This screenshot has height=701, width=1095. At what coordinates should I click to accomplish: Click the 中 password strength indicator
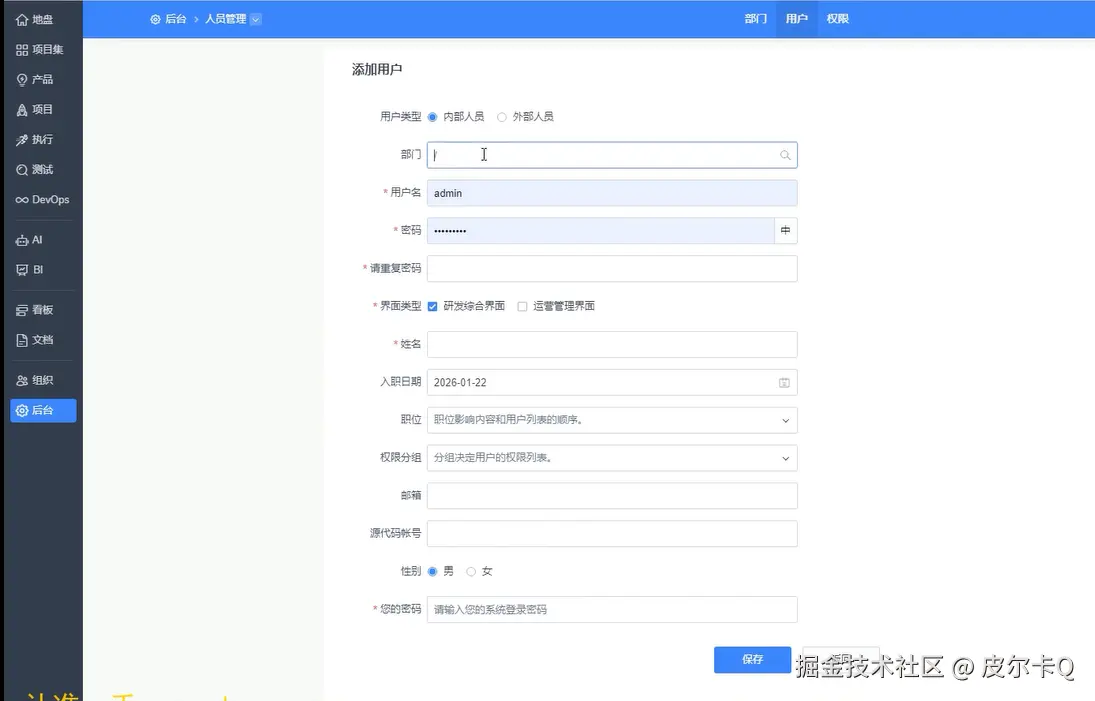click(786, 230)
